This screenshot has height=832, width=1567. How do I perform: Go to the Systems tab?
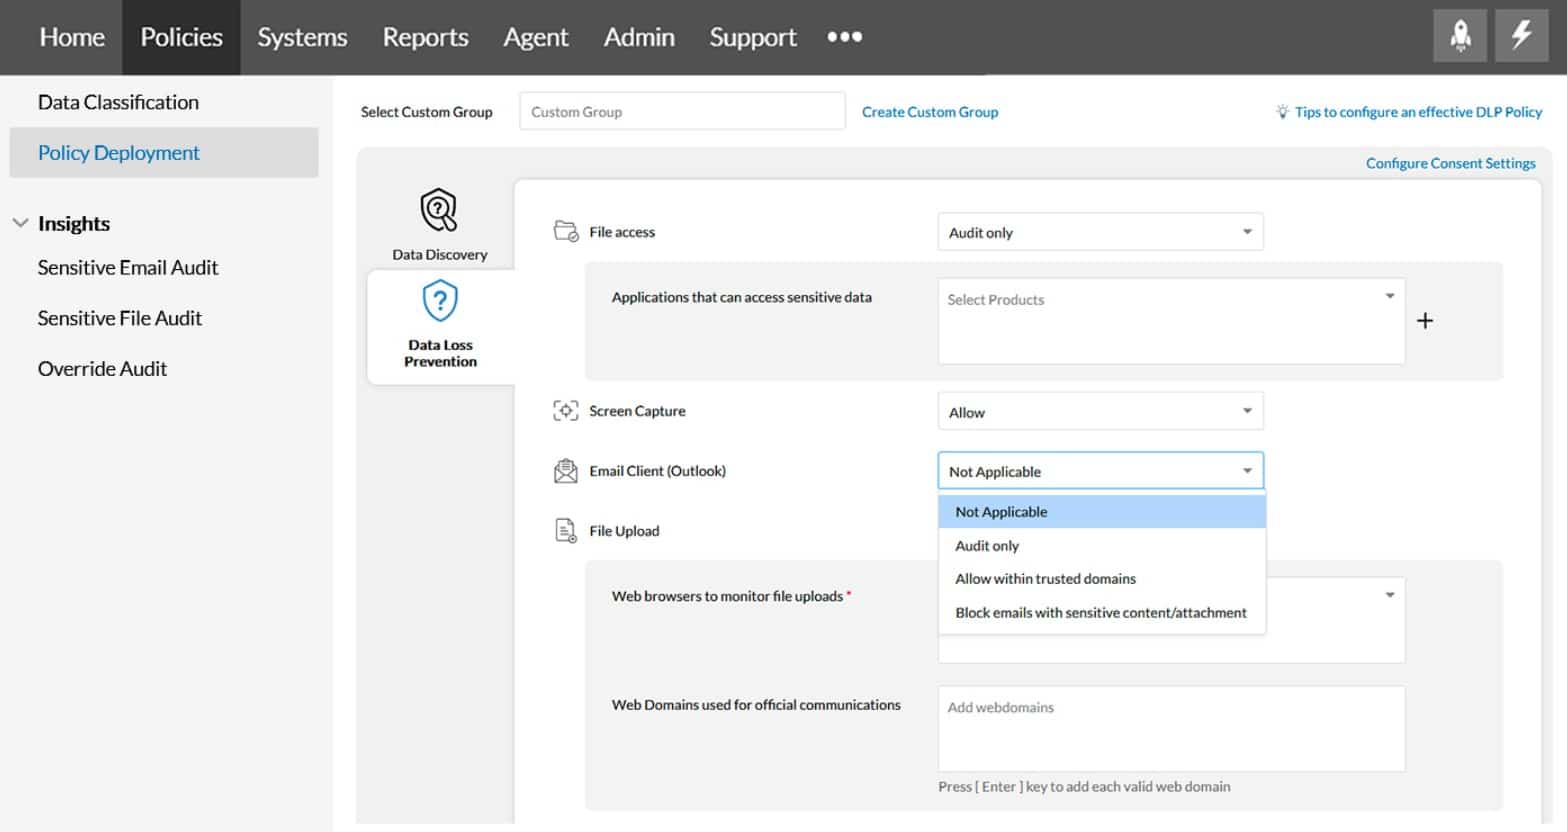[x=302, y=37]
